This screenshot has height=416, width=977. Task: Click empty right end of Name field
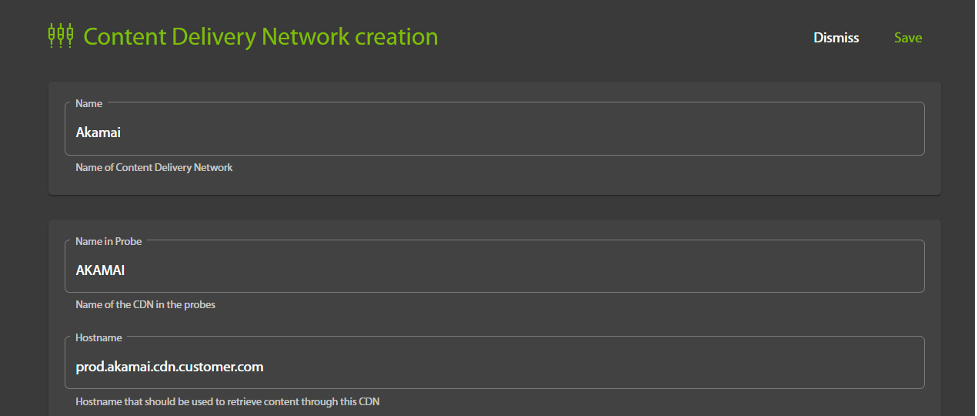click(880, 131)
